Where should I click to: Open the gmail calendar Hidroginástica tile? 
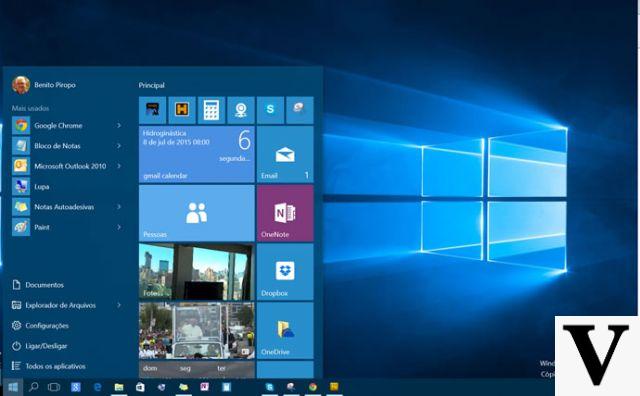197,154
